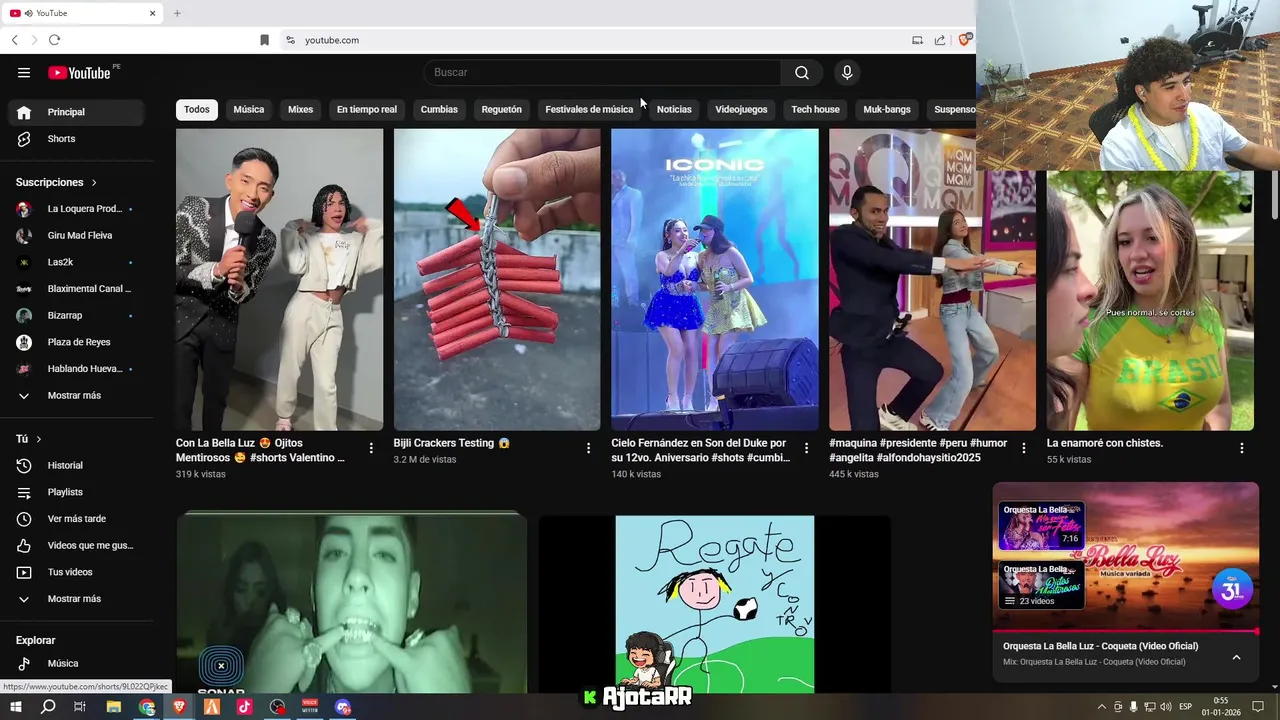This screenshot has width=1280, height=720.
Task: Open the La enamoré con chistes title
Action: 1105,443
